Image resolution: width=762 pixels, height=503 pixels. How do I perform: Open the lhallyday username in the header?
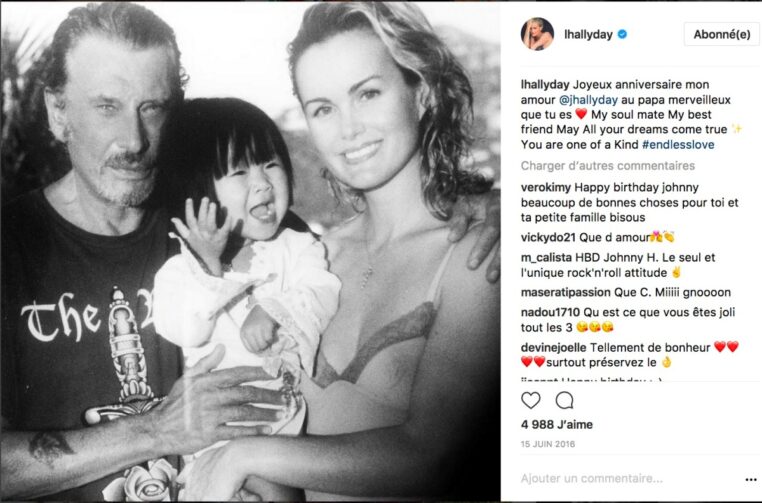coord(588,34)
